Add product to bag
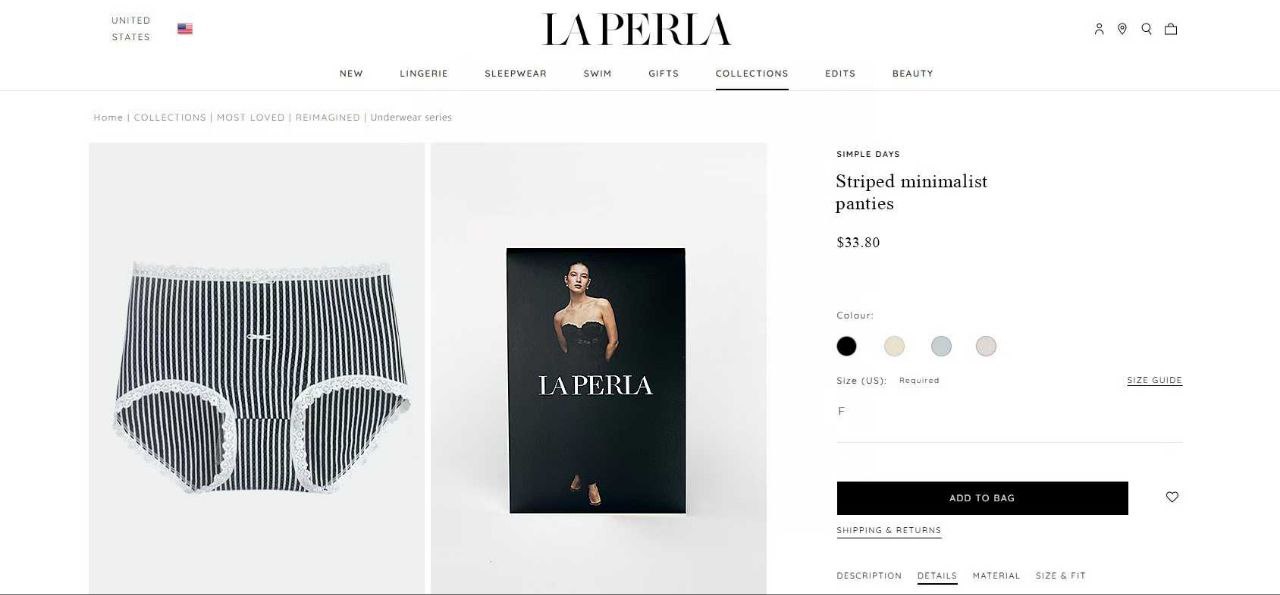Screen dimensions: 1280x595 (x=982, y=498)
